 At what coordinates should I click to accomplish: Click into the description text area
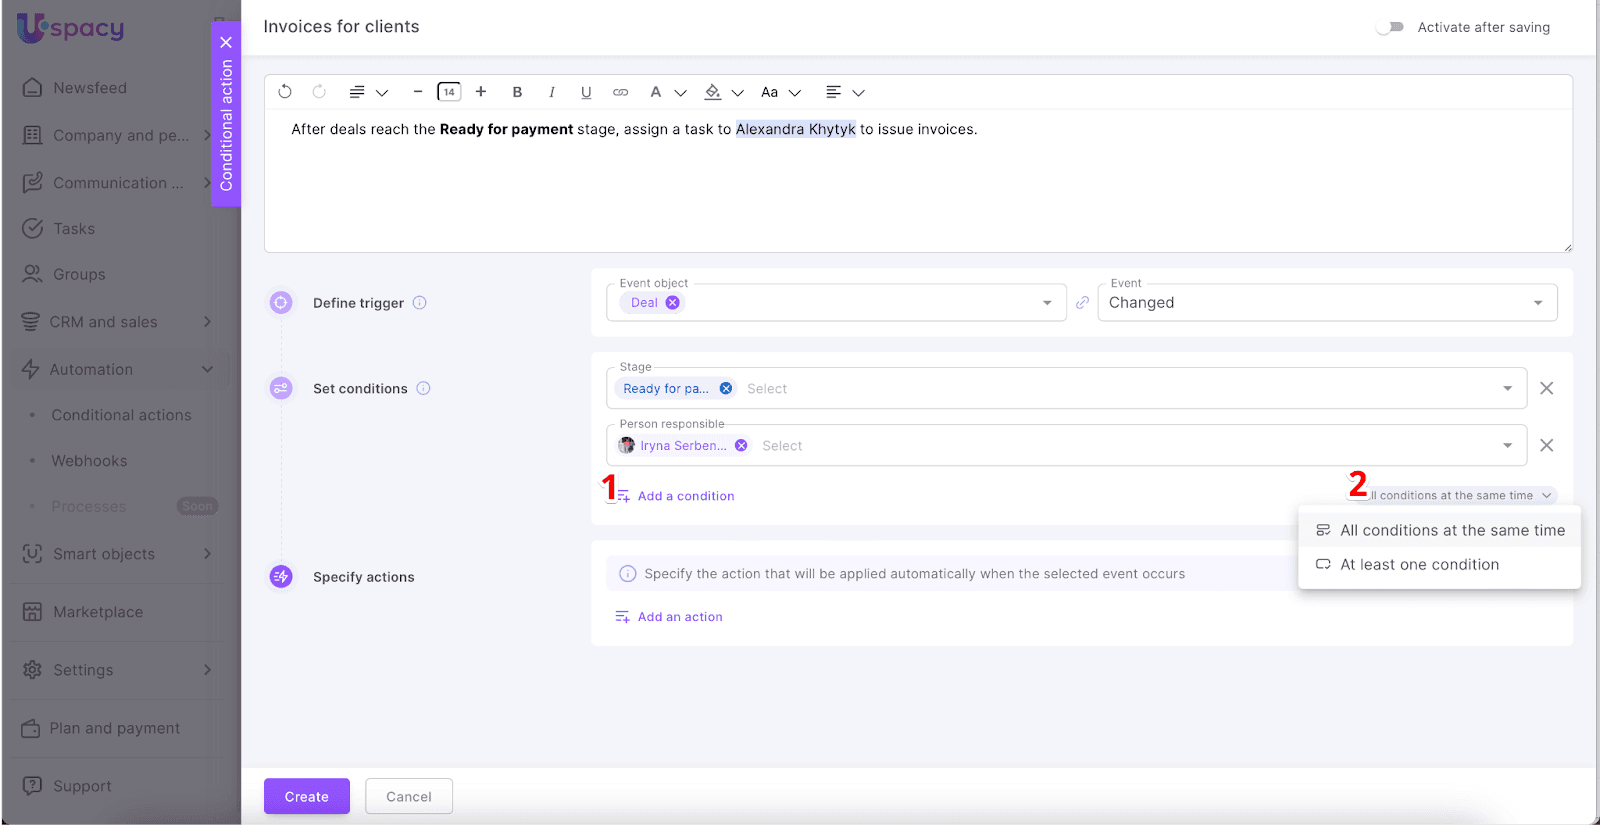pyautogui.click(x=917, y=190)
